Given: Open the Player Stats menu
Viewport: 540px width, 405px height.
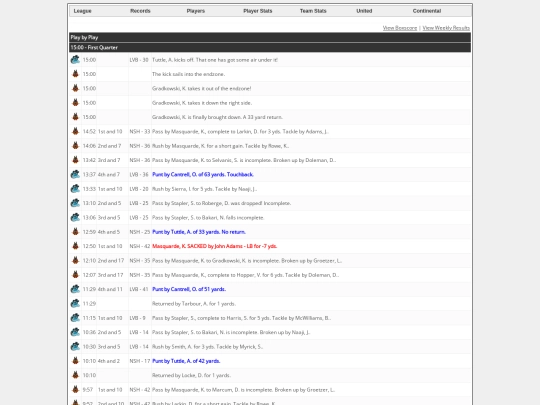Looking at the screenshot, I should coord(258,11).
